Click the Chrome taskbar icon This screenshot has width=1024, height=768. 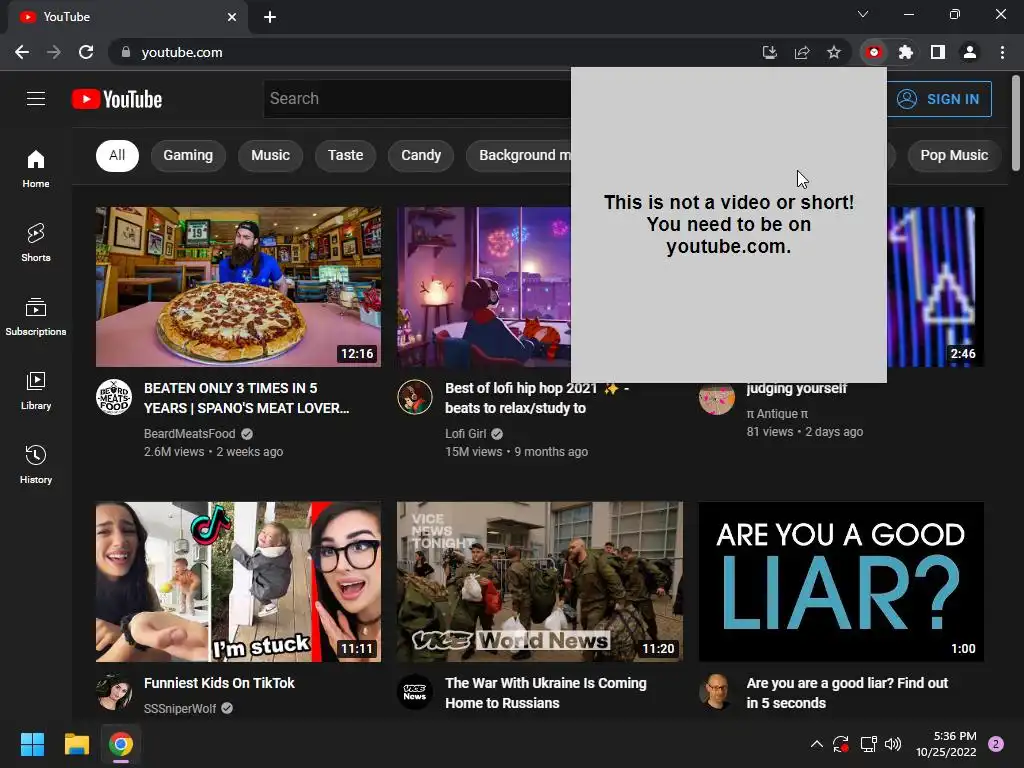[121, 744]
